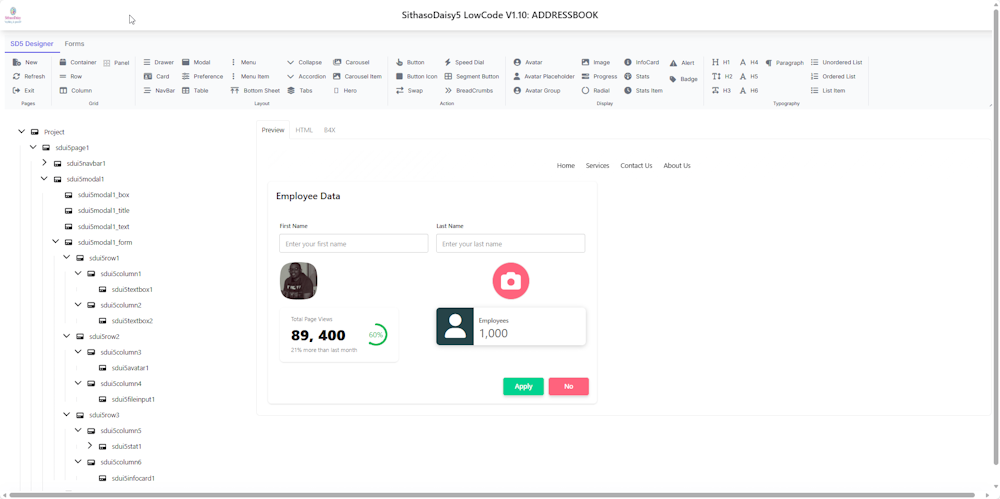Add an Avatar display component
The image size is (1000, 499).
tap(527, 63)
